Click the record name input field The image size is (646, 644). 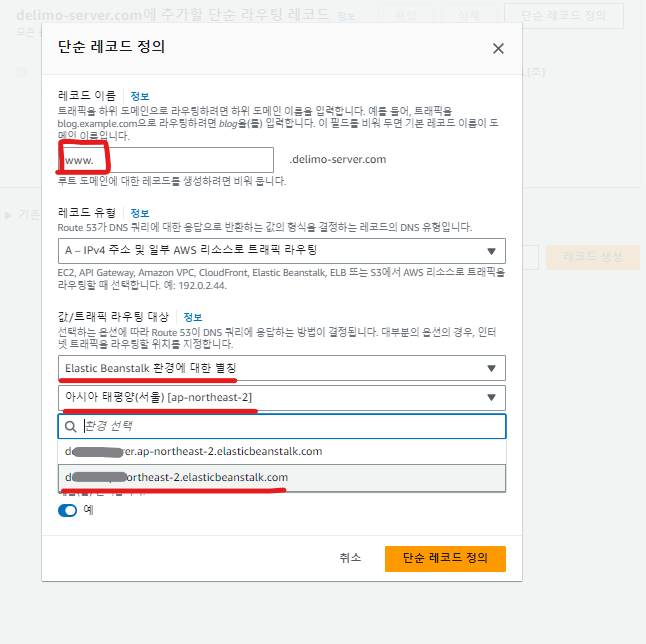[x=166, y=160]
